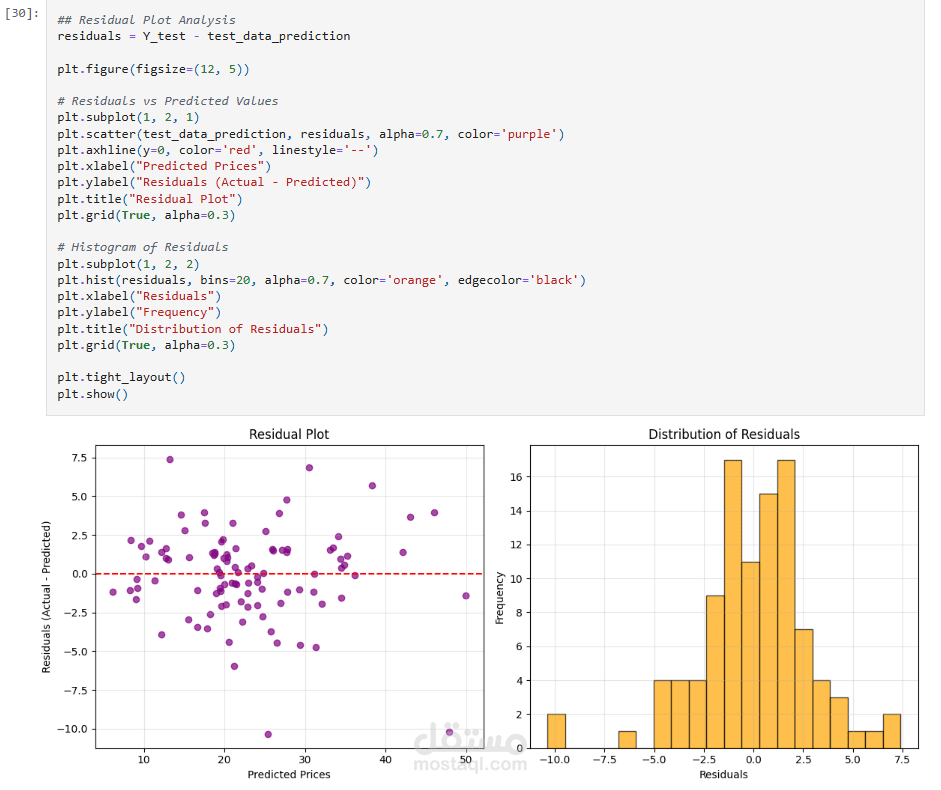Place cursor on the residuals assignment line
The image size is (941, 790).
click(x=203, y=36)
